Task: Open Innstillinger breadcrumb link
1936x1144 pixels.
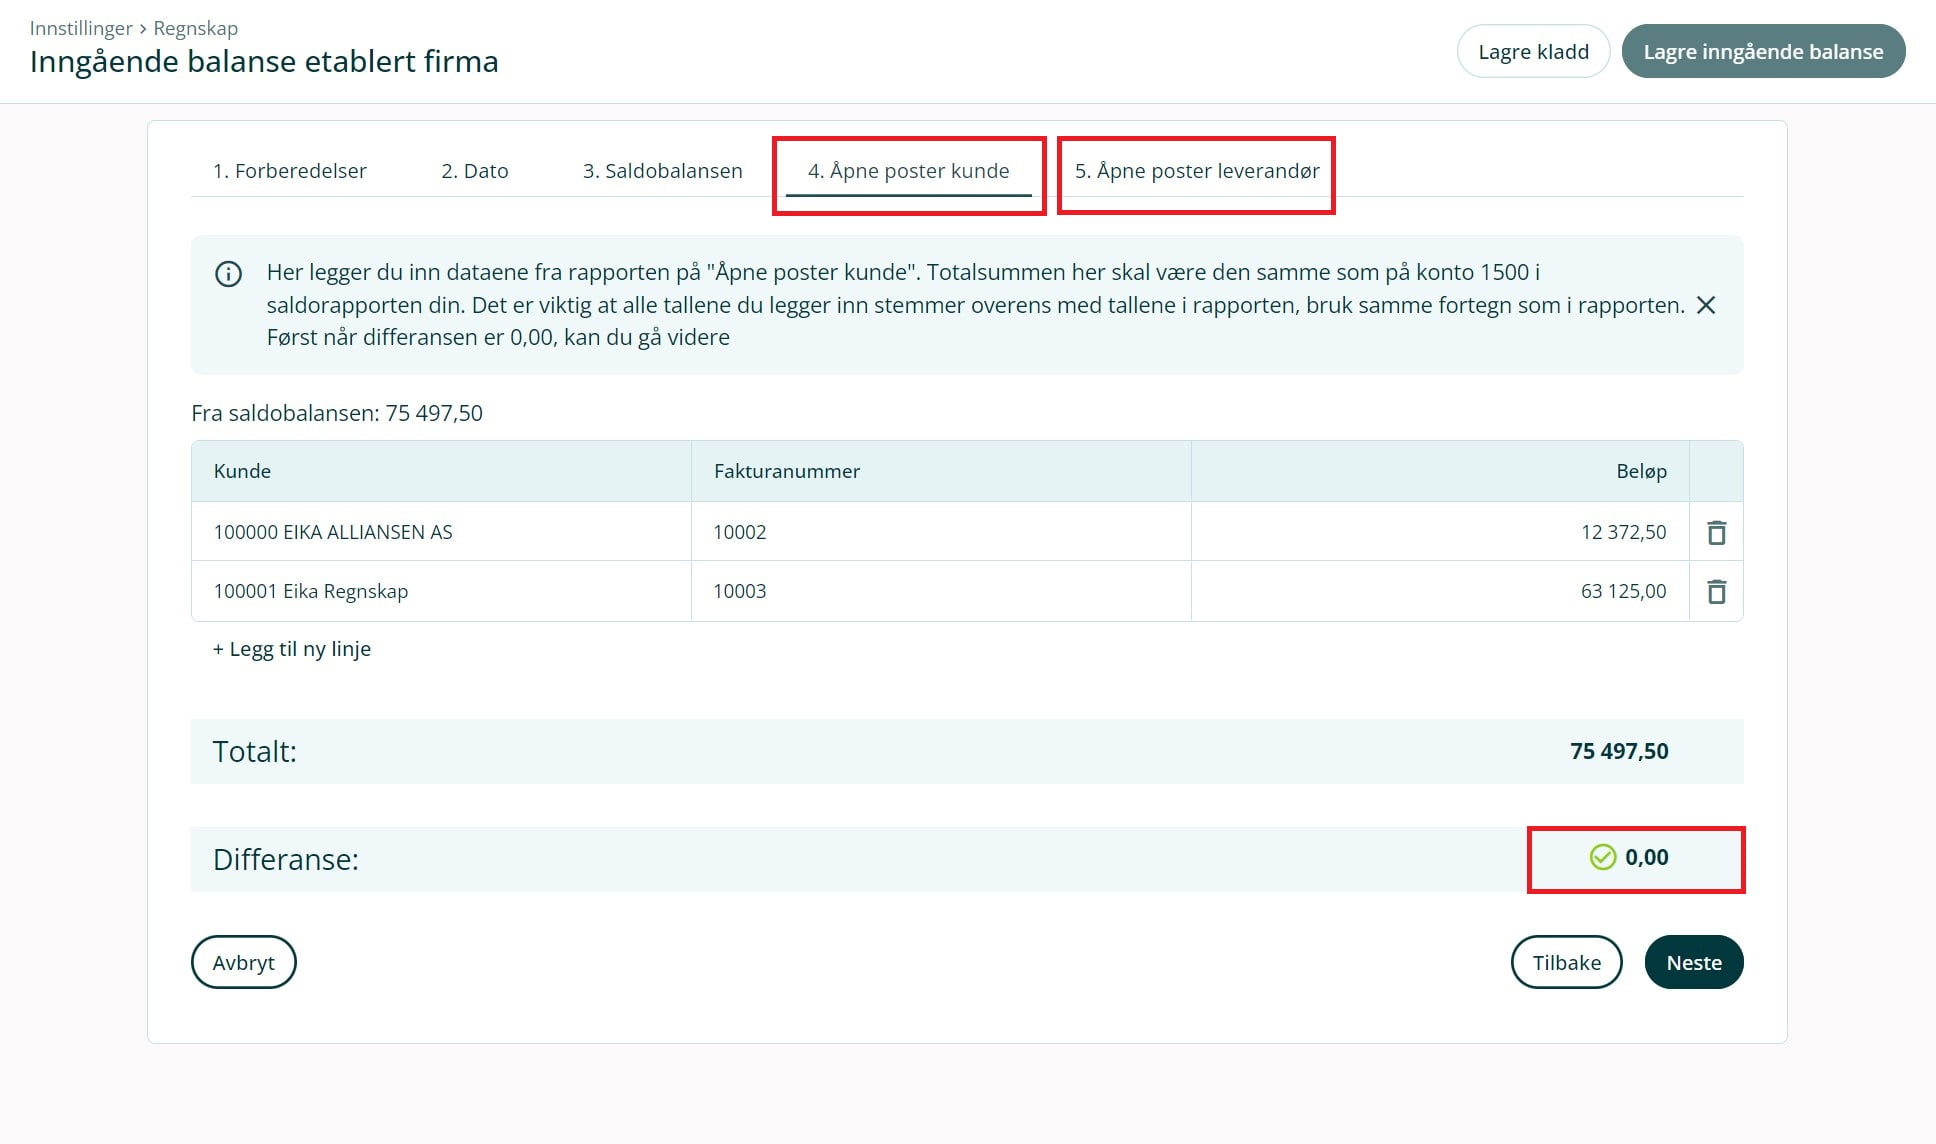Action: click(81, 28)
